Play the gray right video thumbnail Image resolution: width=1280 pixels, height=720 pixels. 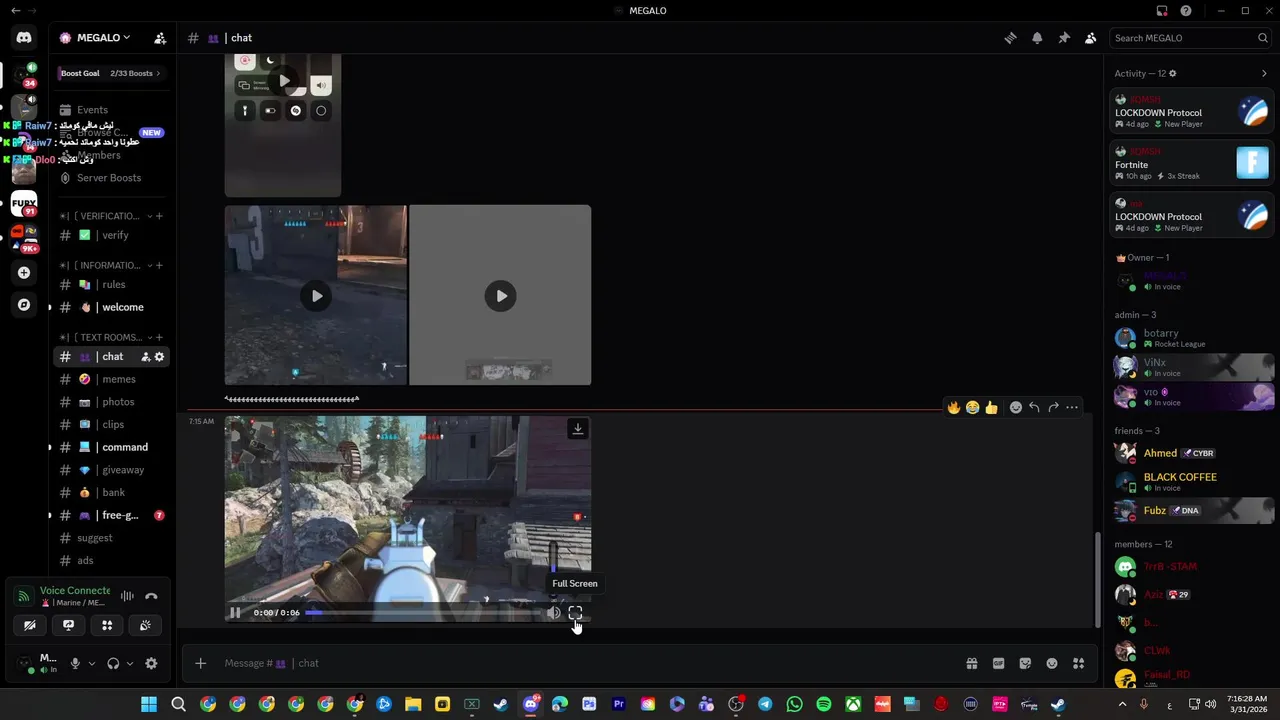tap(500, 296)
